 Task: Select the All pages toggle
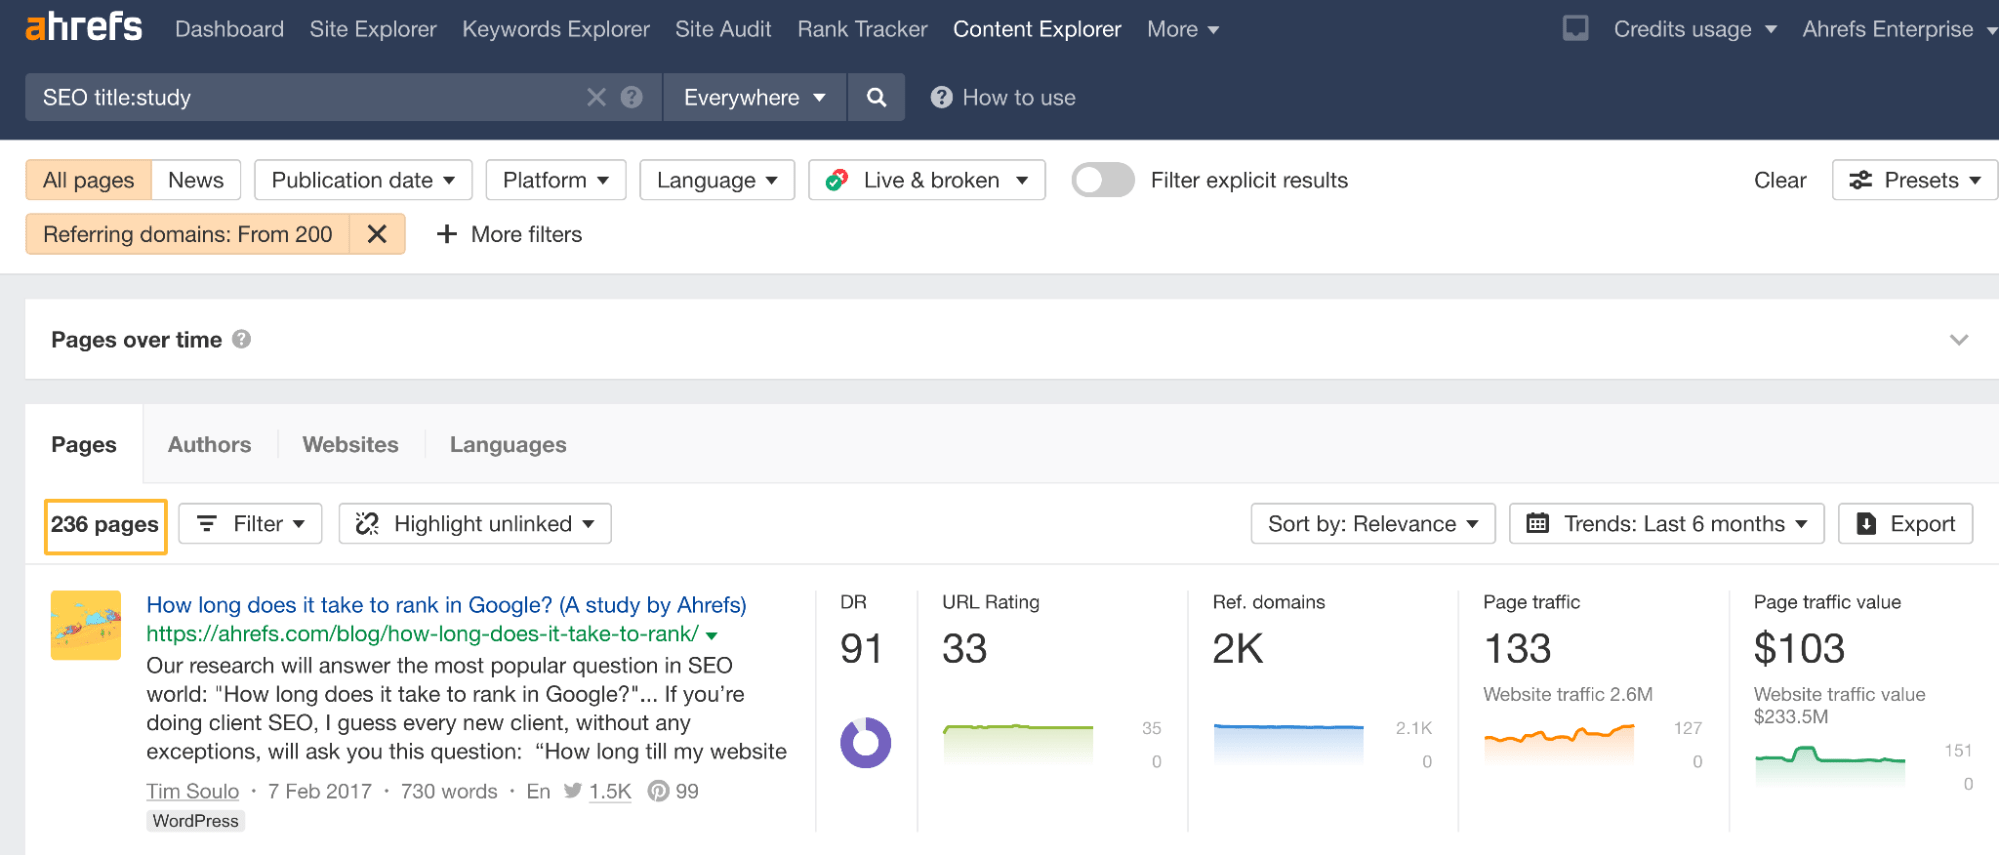pos(88,180)
